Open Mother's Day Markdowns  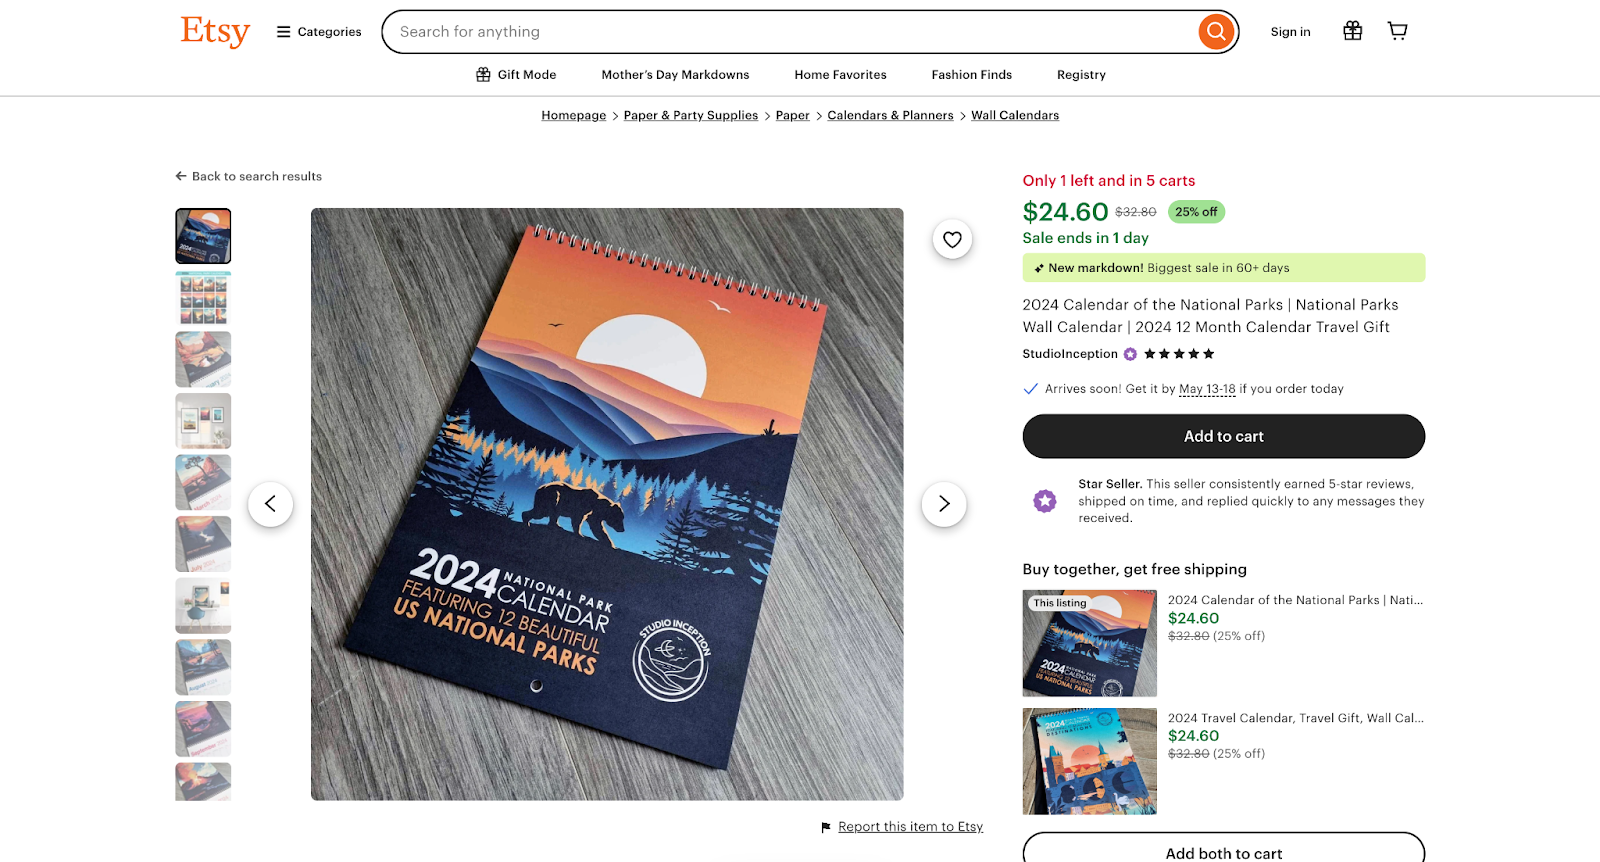674,74
